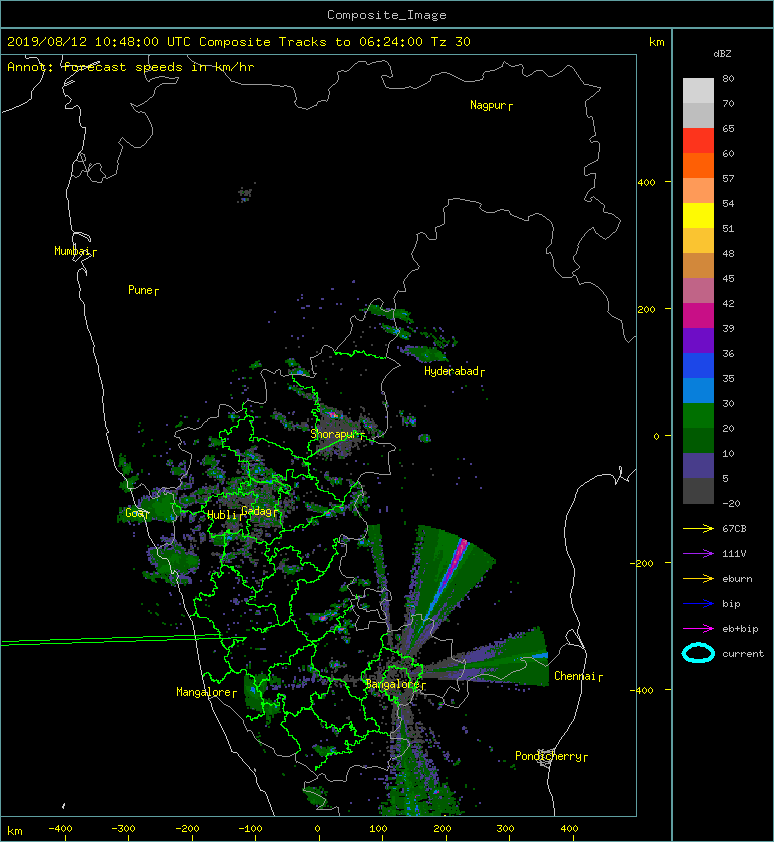Image resolution: width=774 pixels, height=842 pixels.
Task: Select the Shorapur label
Action: coord(334,434)
